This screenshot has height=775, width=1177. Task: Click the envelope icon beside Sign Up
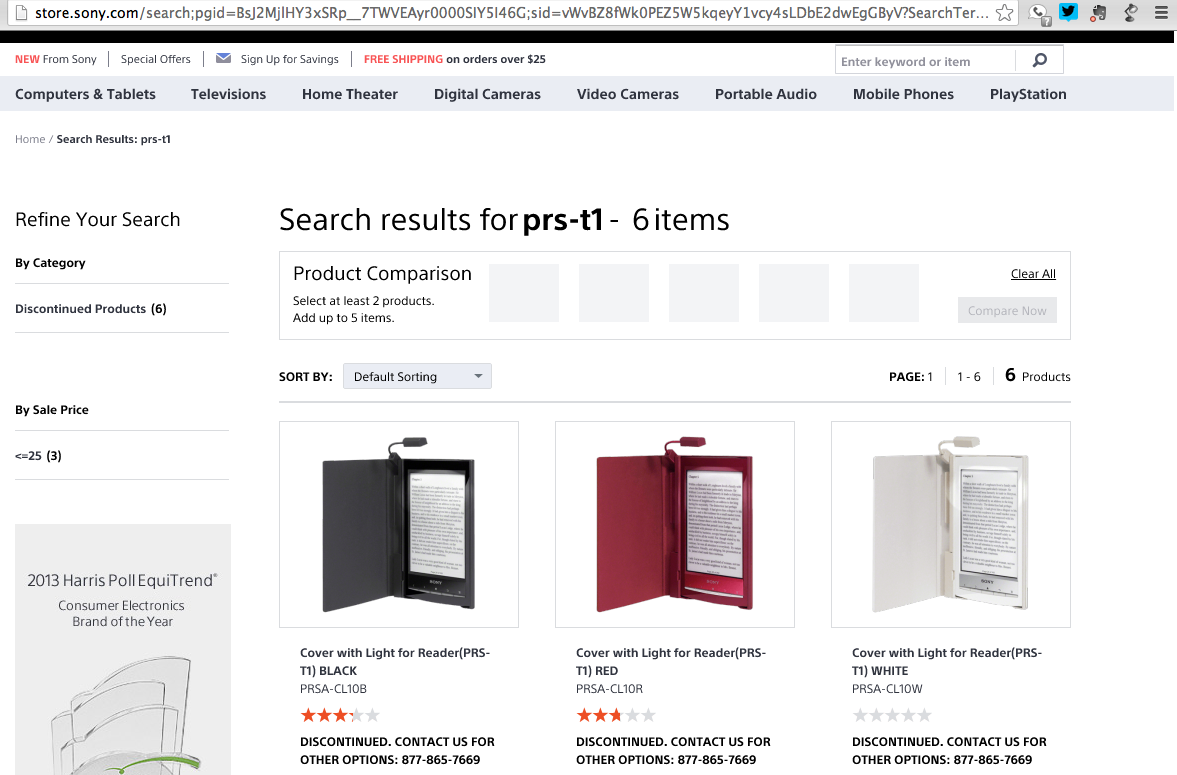tap(223, 59)
